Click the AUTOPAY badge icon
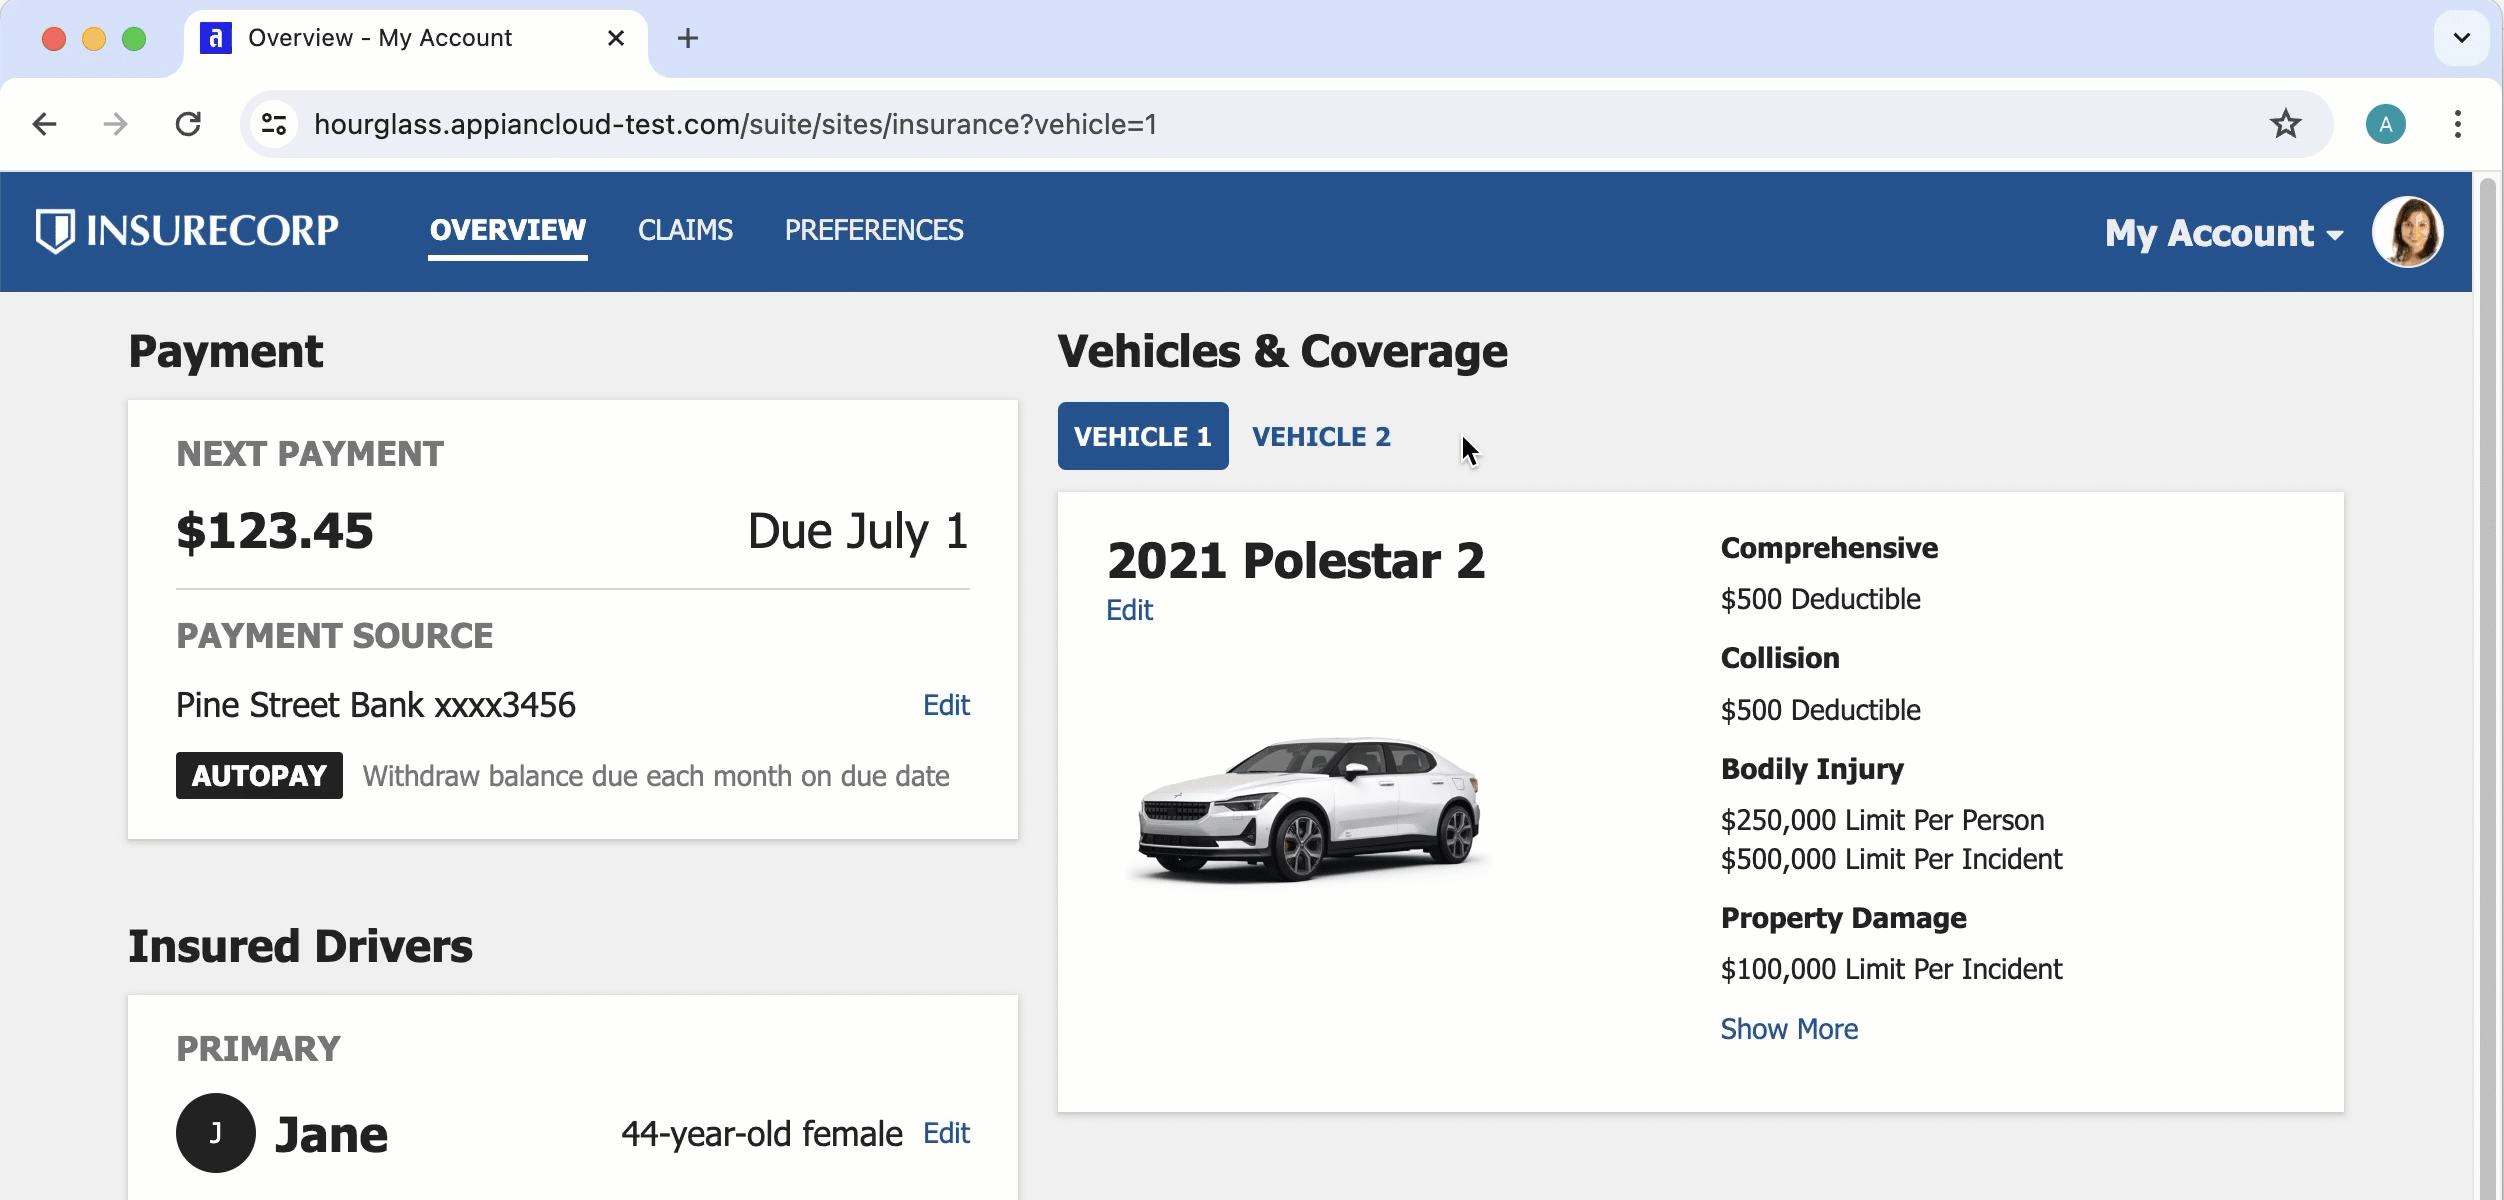Image resolution: width=2504 pixels, height=1200 pixels. coord(257,777)
